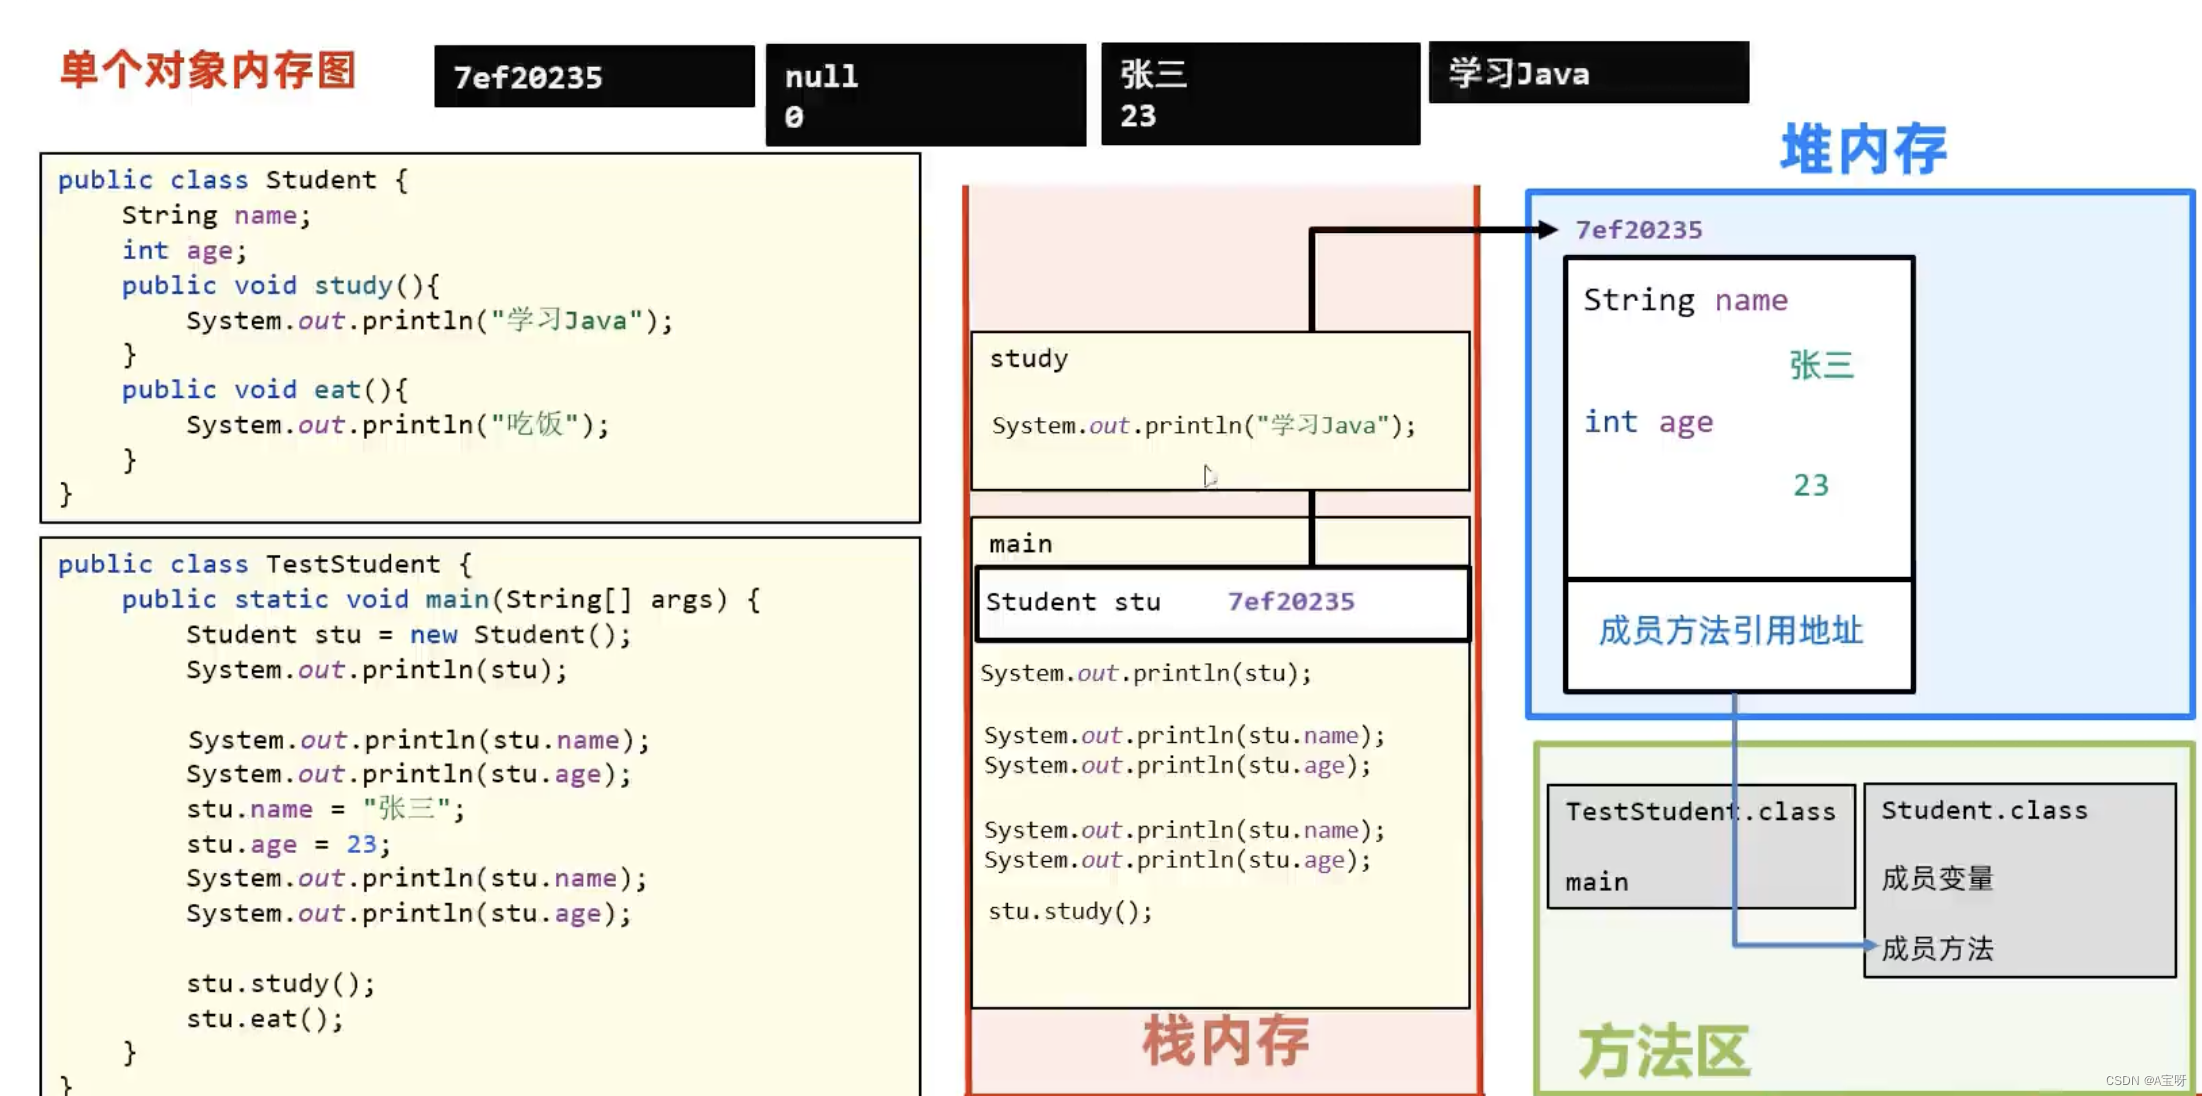The height and width of the screenshot is (1096, 2202).
Task: Click the 7ef20235 black output box
Action: pos(594,76)
